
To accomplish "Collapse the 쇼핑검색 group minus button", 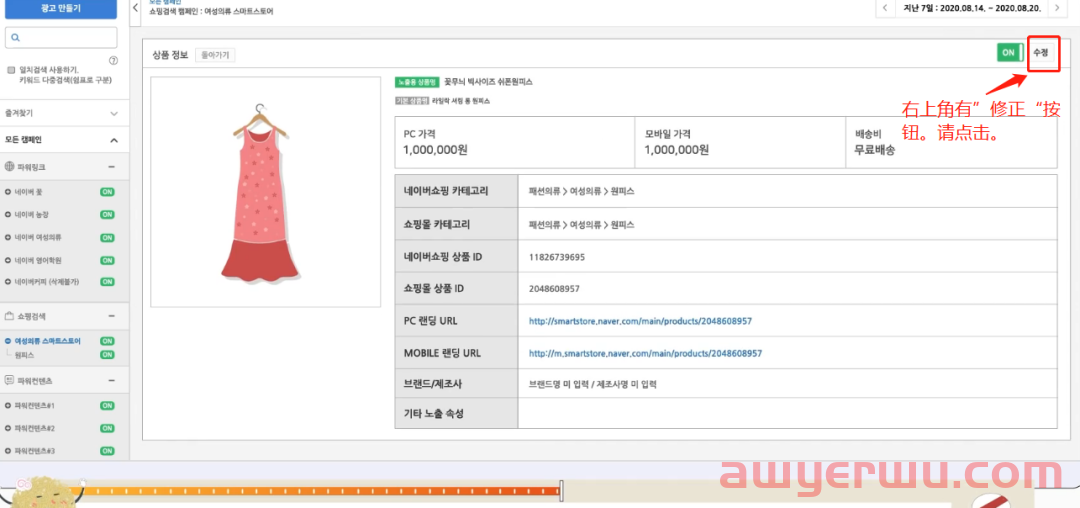I will tap(112, 316).
